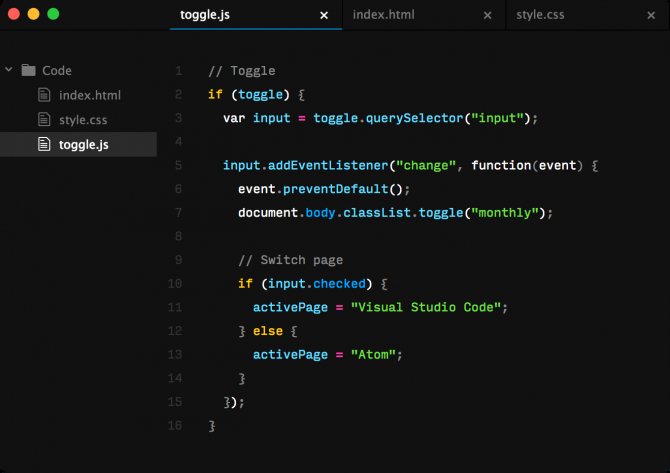The image size is (670, 473).
Task: Open style.css from the file tree
Action: [83, 120]
